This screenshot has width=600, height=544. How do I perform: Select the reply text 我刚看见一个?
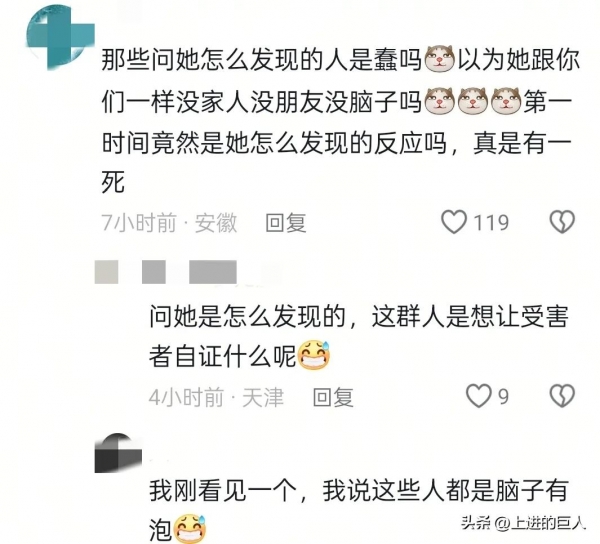[359, 510]
